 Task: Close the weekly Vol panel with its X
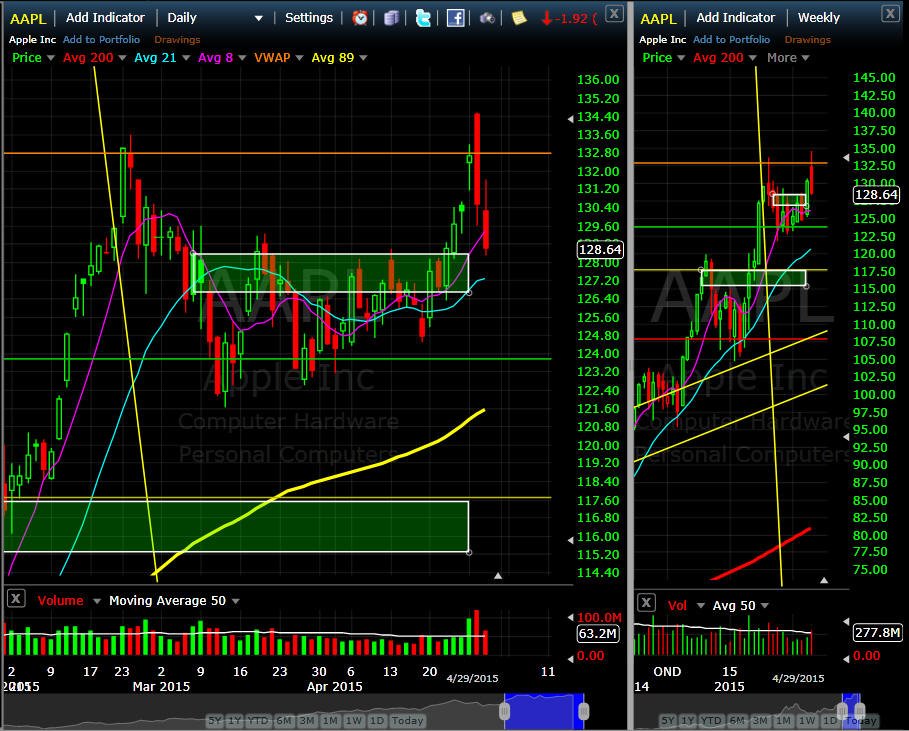(x=646, y=603)
